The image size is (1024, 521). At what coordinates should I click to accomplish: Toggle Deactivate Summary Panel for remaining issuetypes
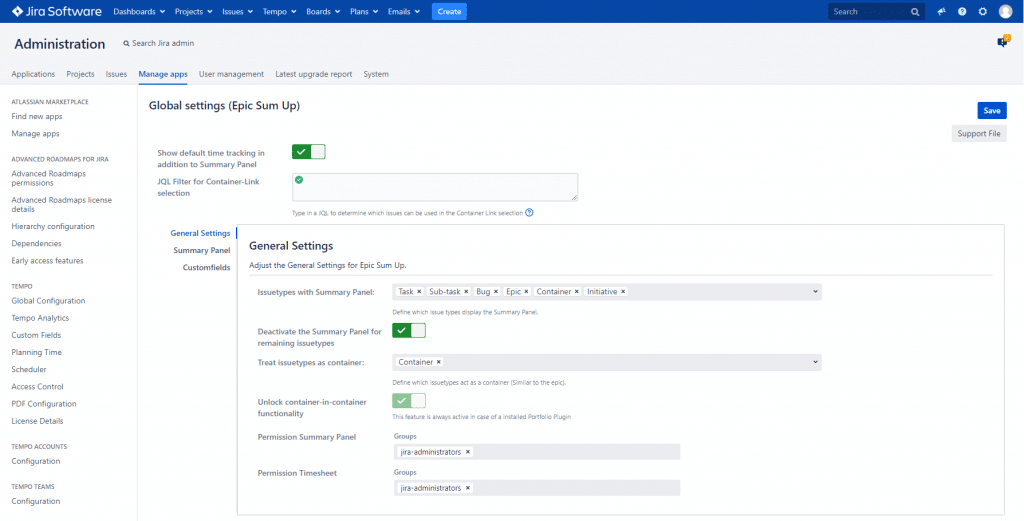[x=409, y=331]
